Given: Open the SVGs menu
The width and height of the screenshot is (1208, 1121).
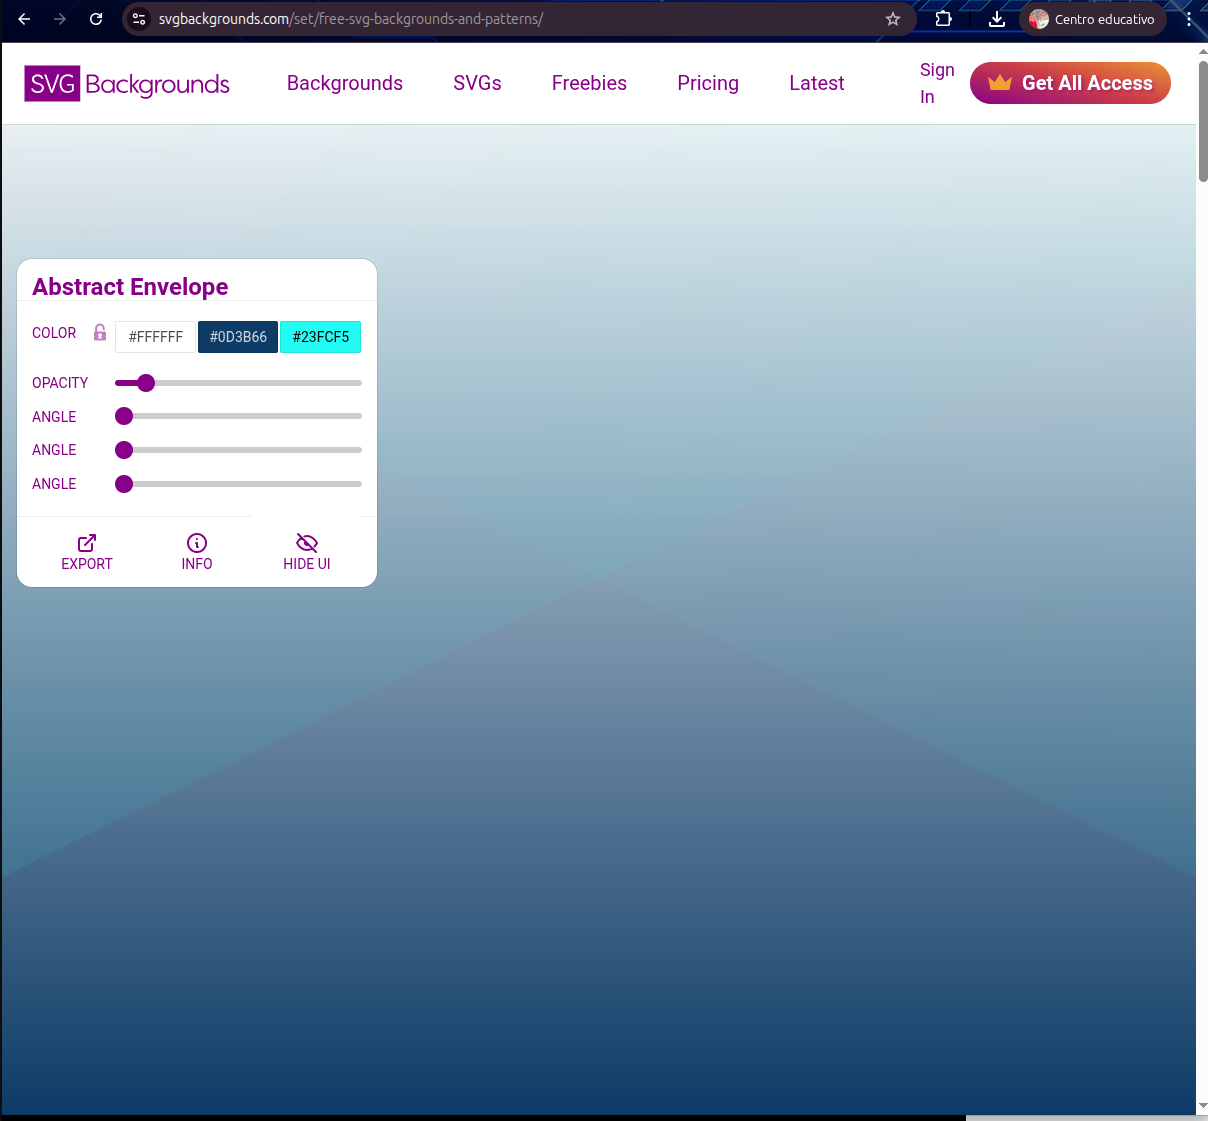Looking at the screenshot, I should pos(477,83).
